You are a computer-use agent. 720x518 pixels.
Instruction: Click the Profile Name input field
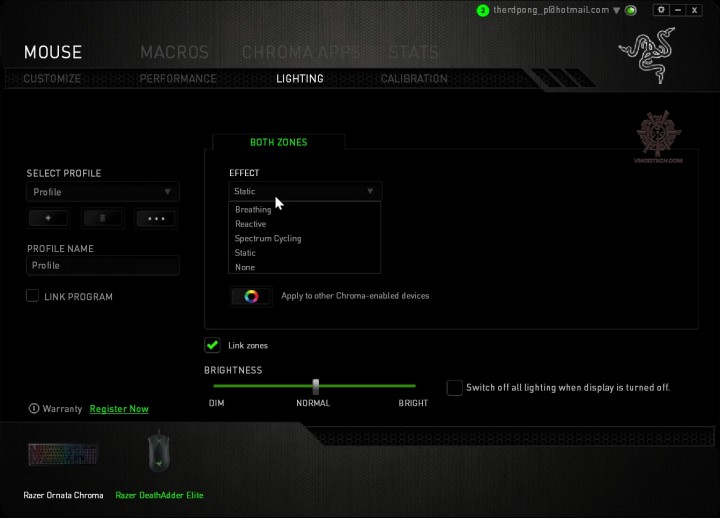click(103, 265)
